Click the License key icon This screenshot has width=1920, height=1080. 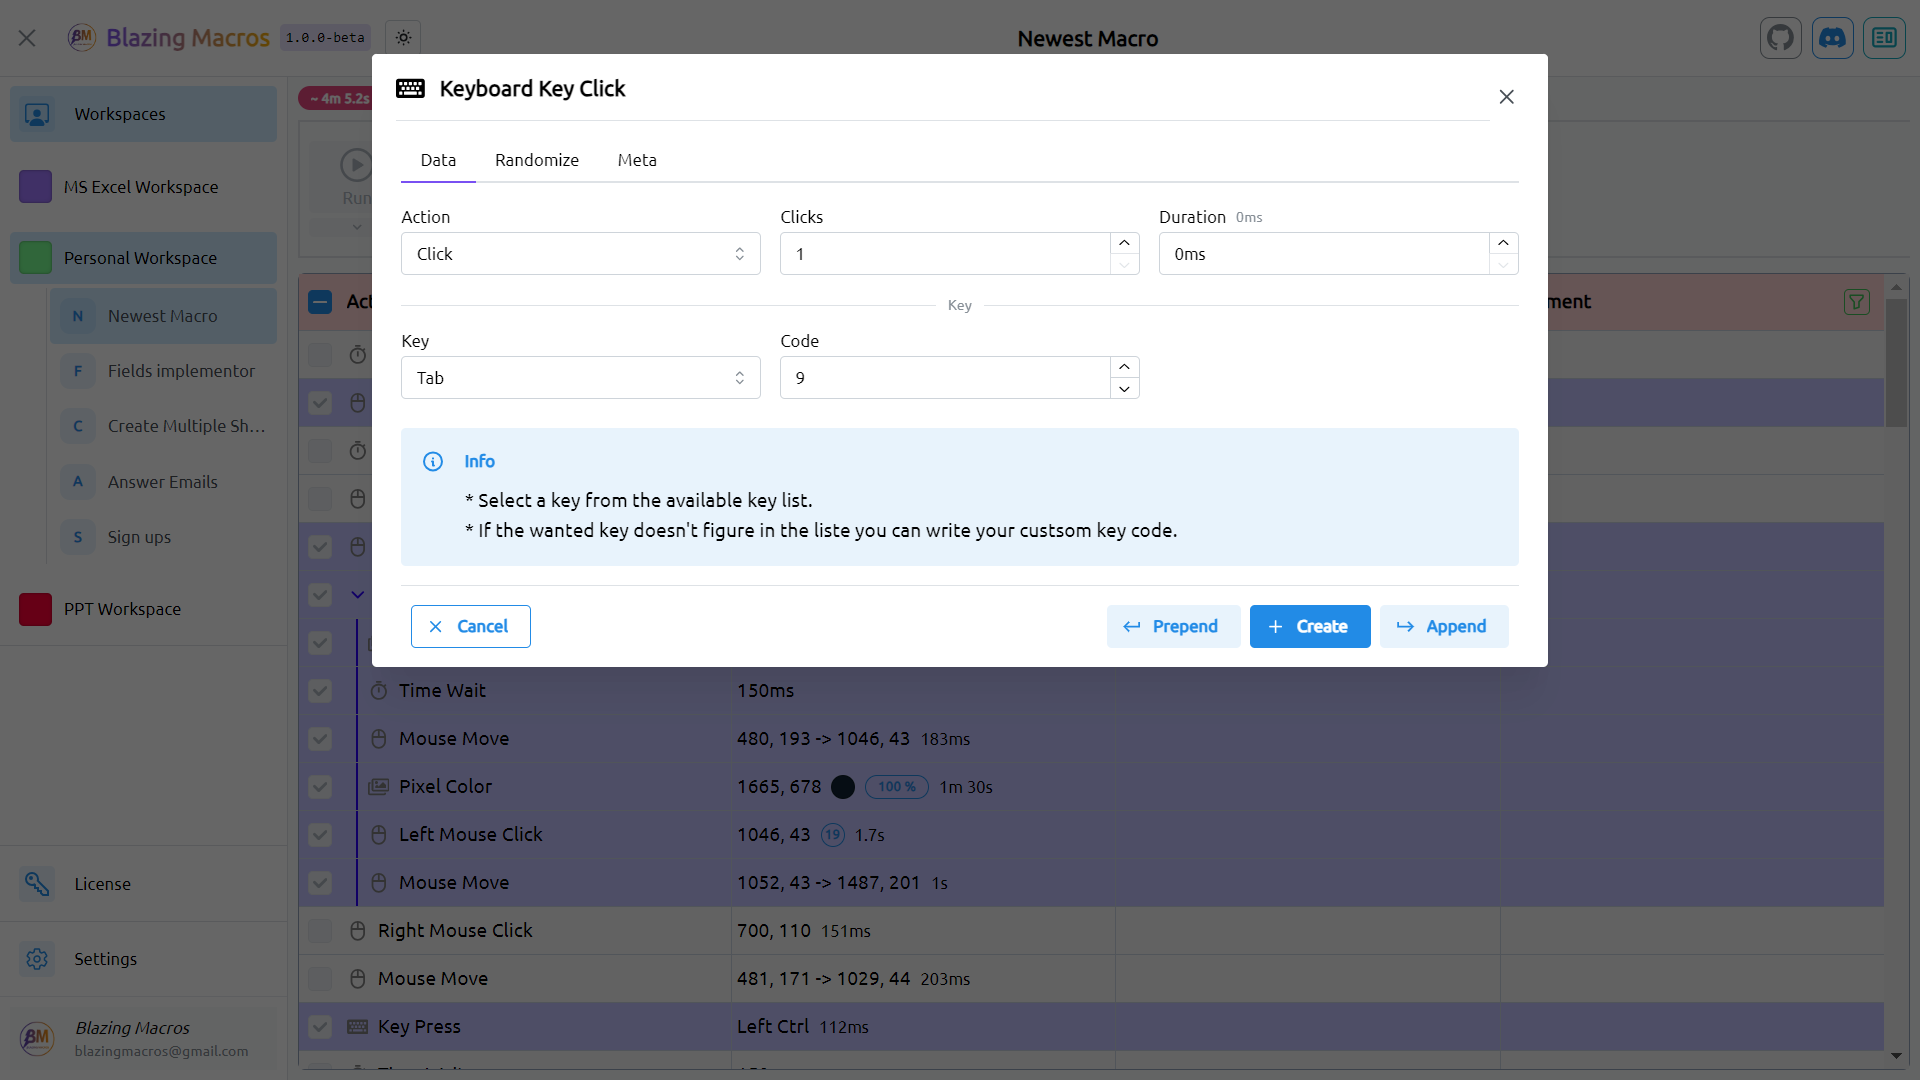pos(37,884)
